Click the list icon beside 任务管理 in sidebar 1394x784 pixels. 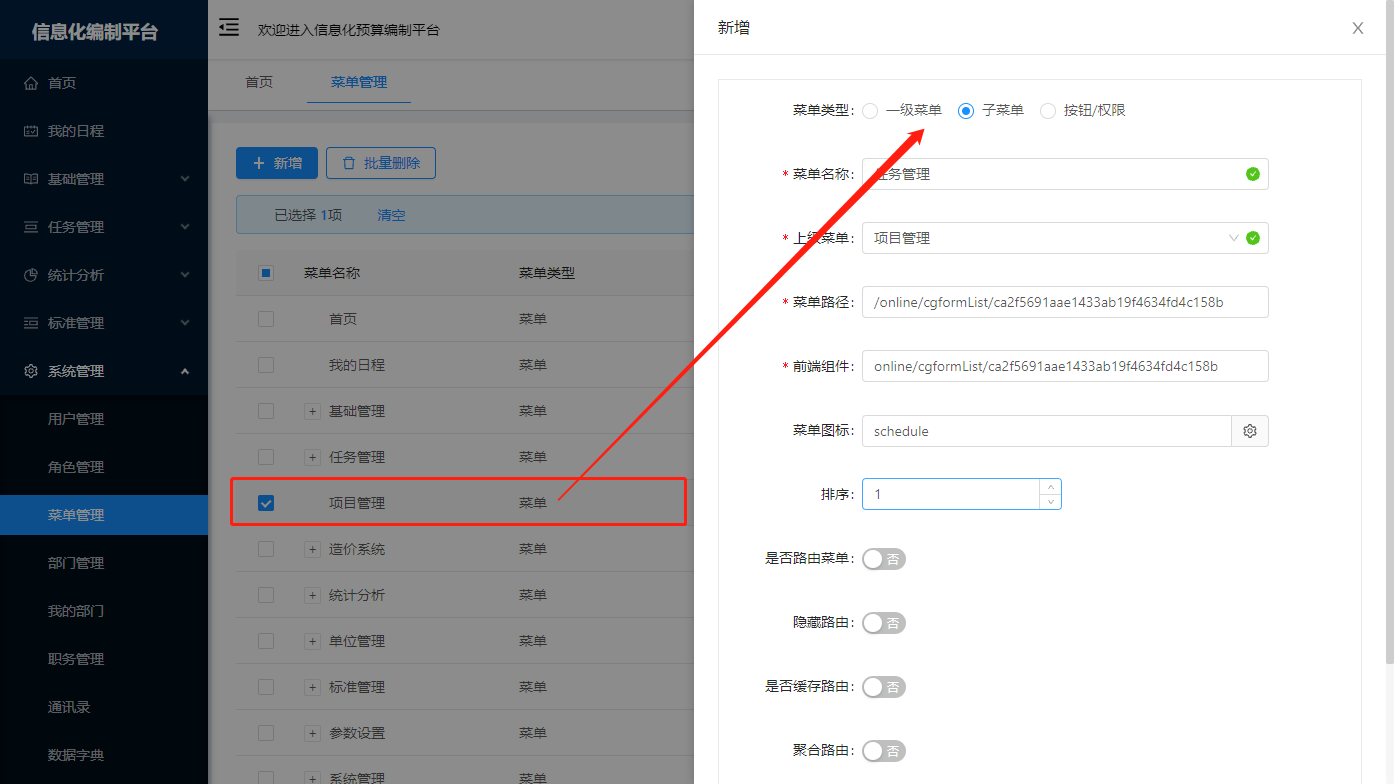[31, 227]
